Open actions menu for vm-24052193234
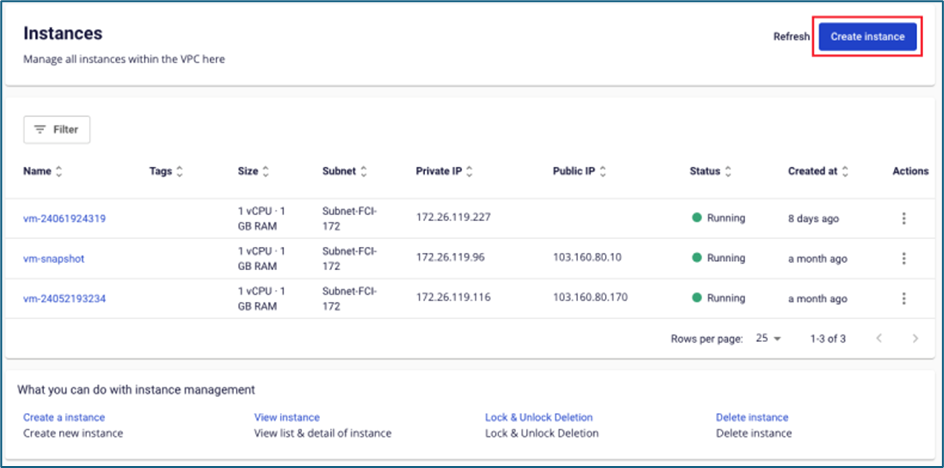The width and height of the screenshot is (944, 468). coord(903,298)
